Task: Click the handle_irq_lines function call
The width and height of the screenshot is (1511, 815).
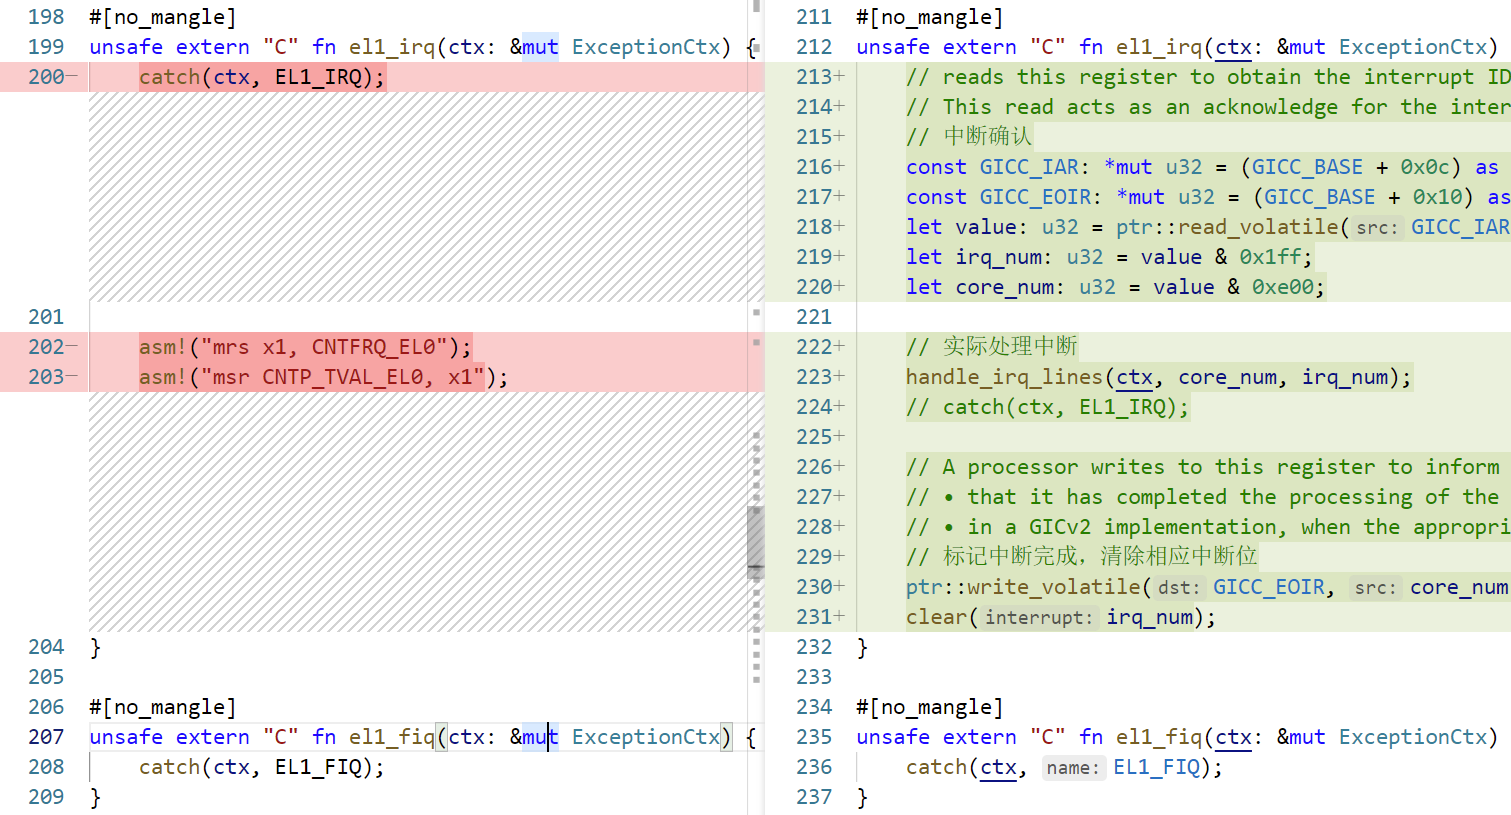Action: (x=1002, y=377)
